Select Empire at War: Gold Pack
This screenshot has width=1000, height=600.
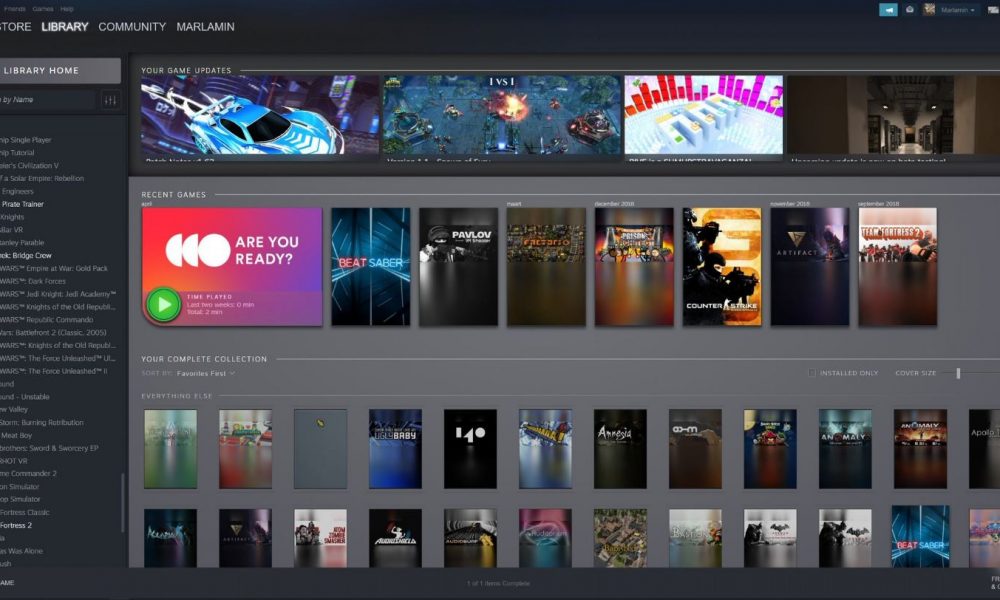(x=54, y=268)
